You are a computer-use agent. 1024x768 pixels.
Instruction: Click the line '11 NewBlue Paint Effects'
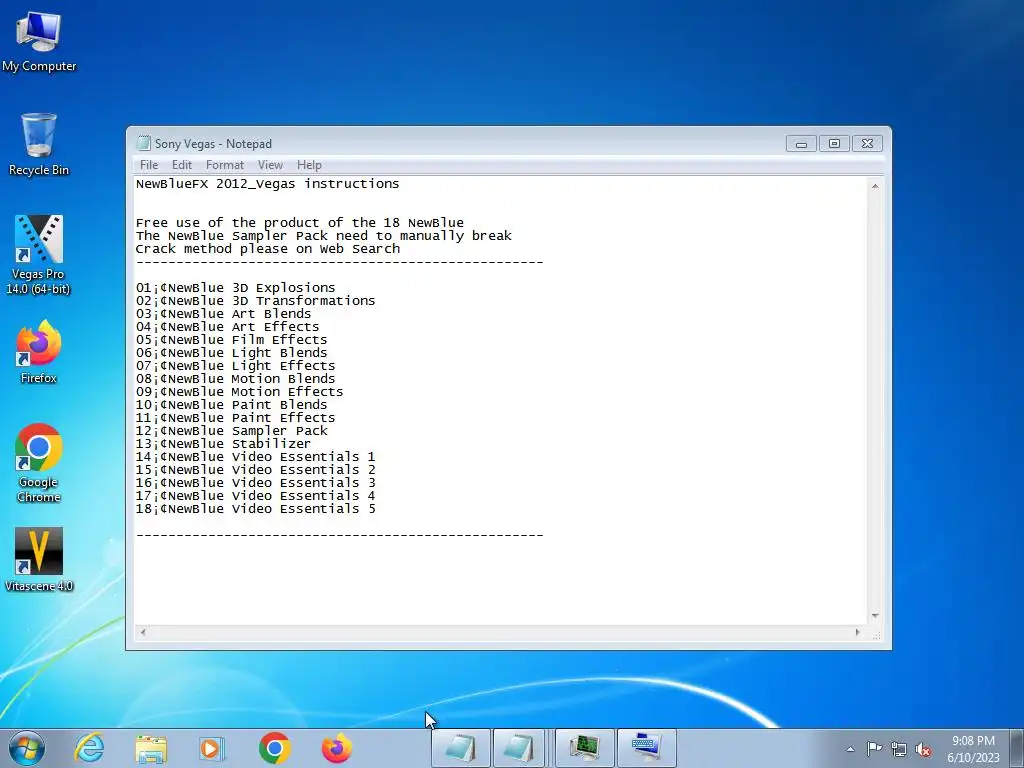[235, 418]
